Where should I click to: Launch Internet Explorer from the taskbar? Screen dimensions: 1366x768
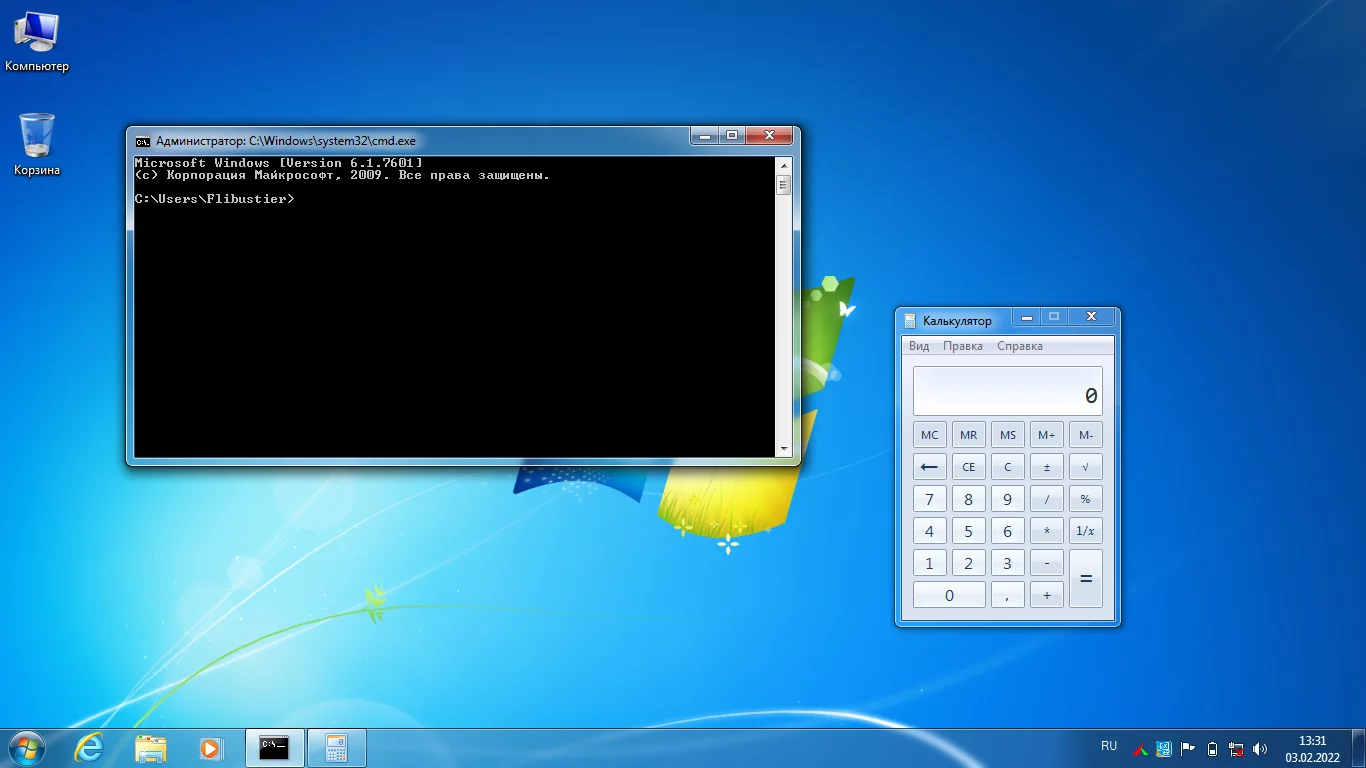[x=89, y=748]
